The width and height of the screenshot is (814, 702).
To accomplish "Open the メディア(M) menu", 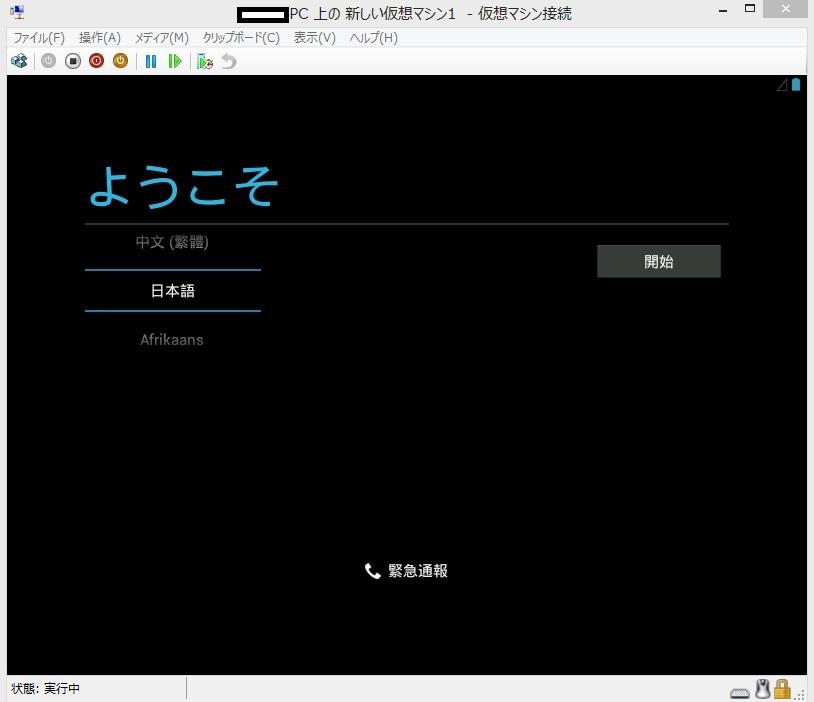I will [x=161, y=38].
